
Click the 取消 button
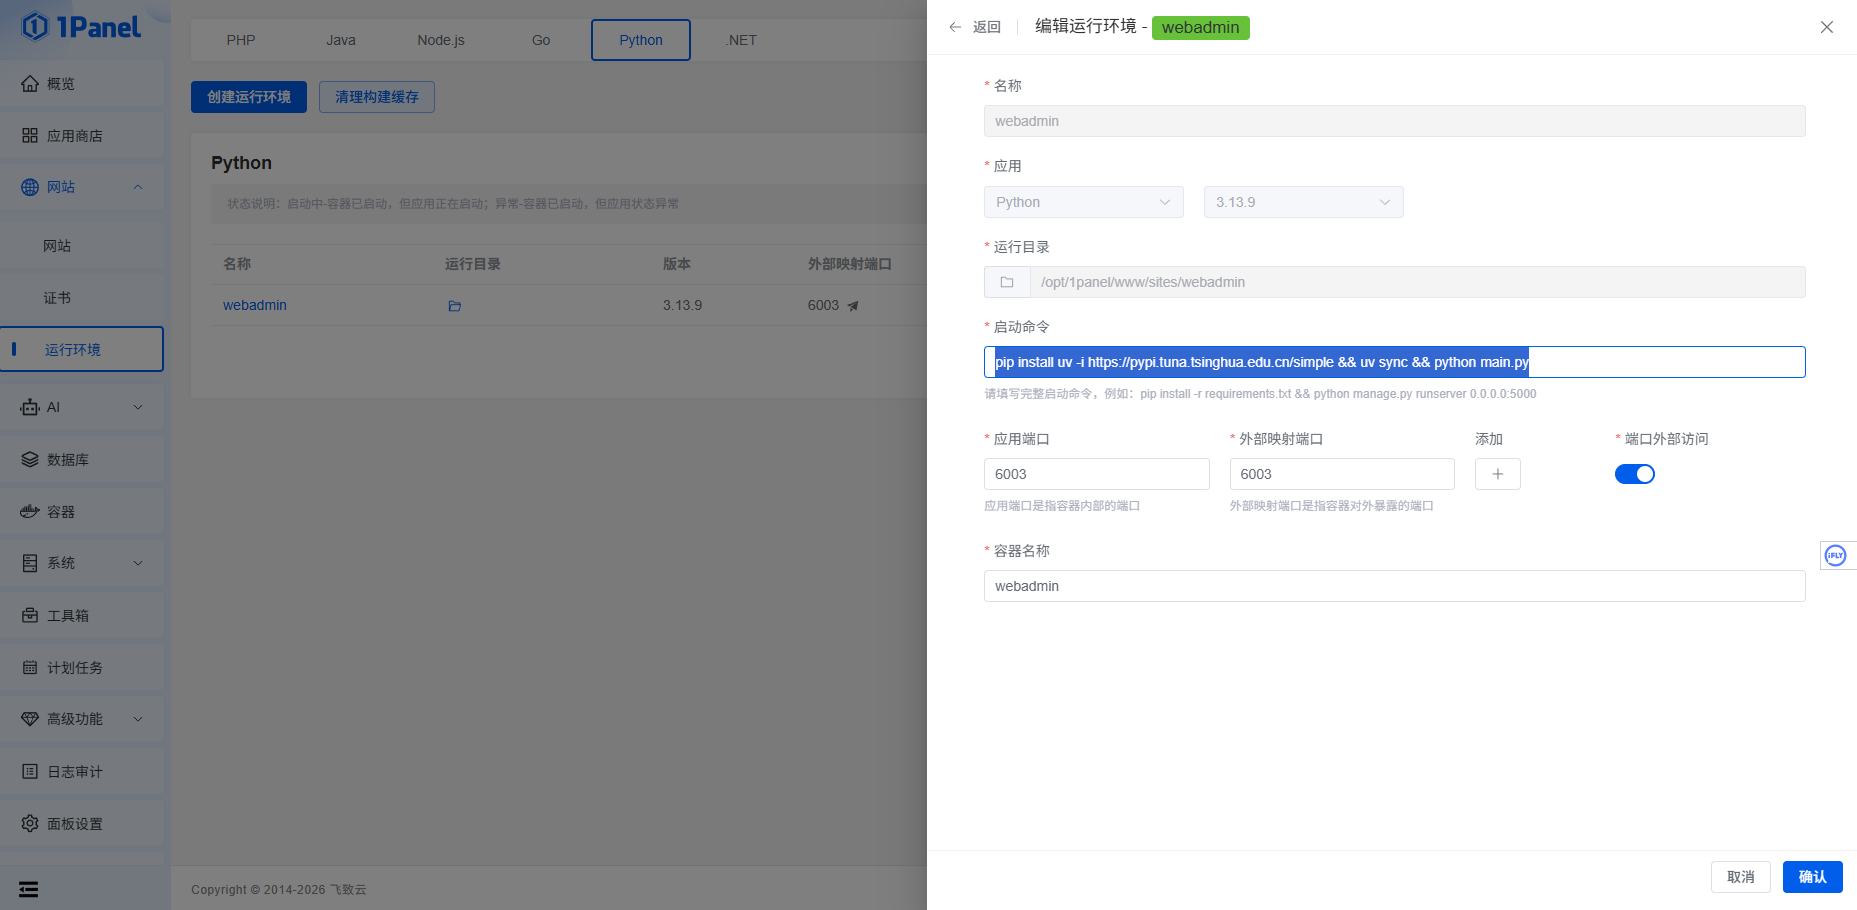[x=1740, y=877]
